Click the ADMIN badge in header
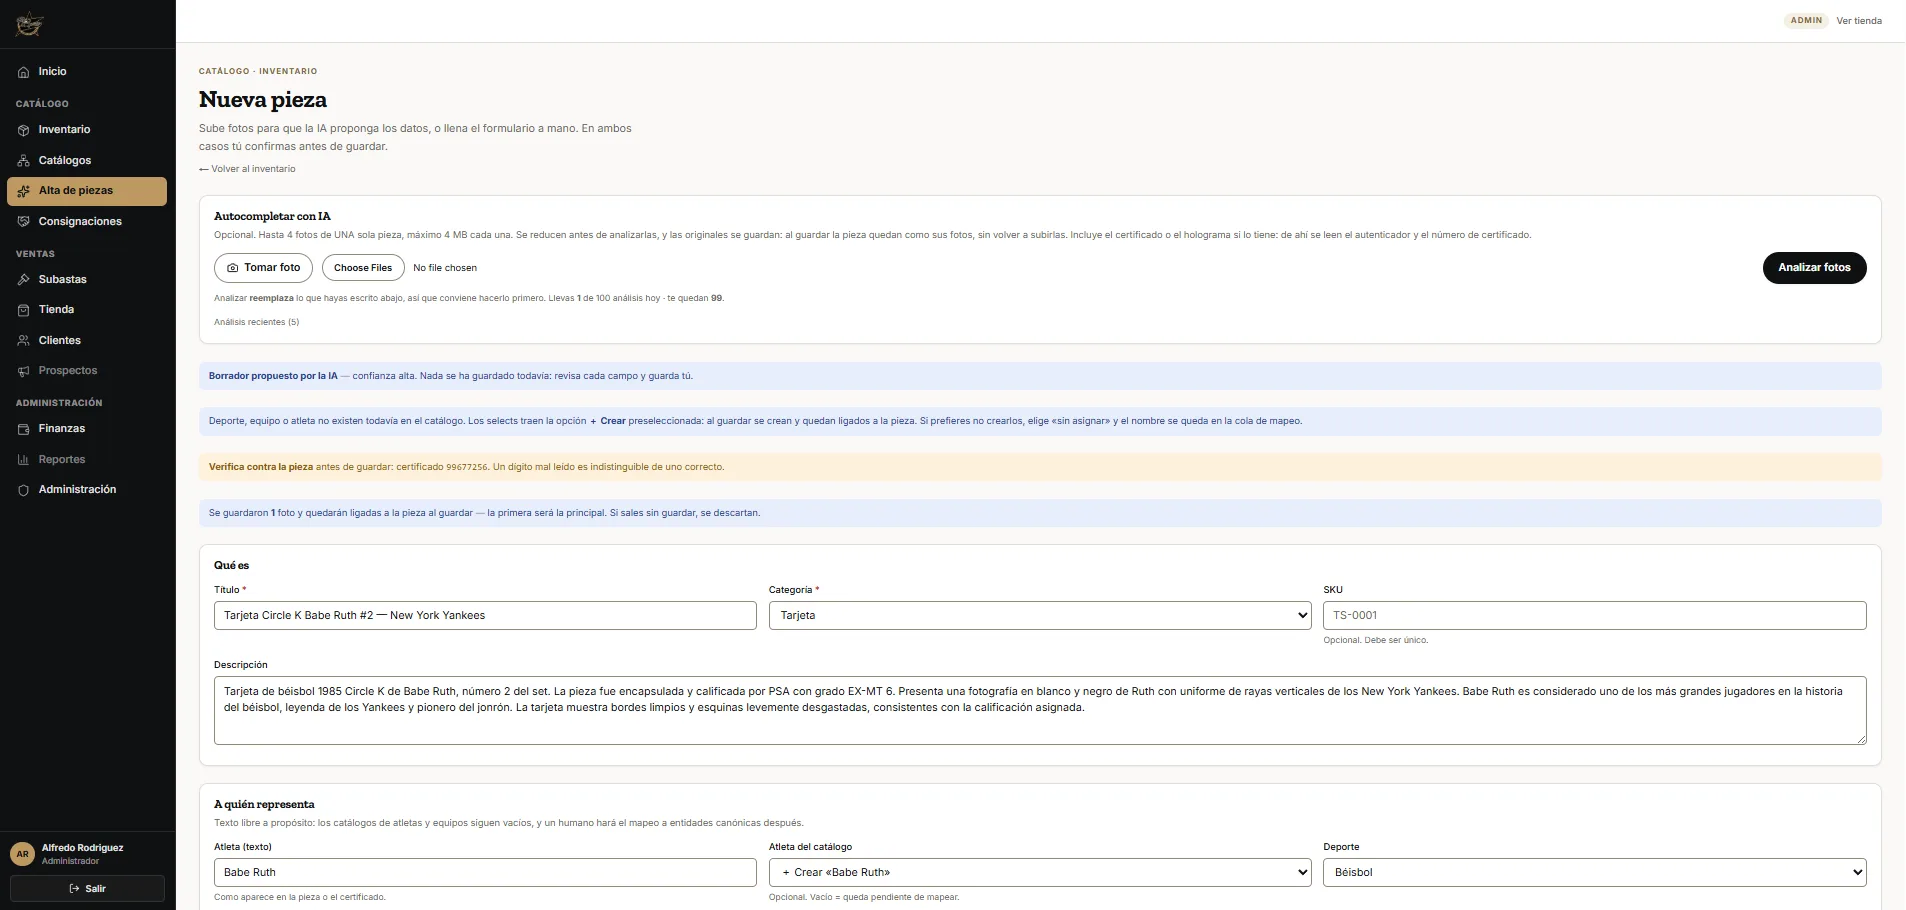This screenshot has height=910, width=1906. pos(1806,21)
